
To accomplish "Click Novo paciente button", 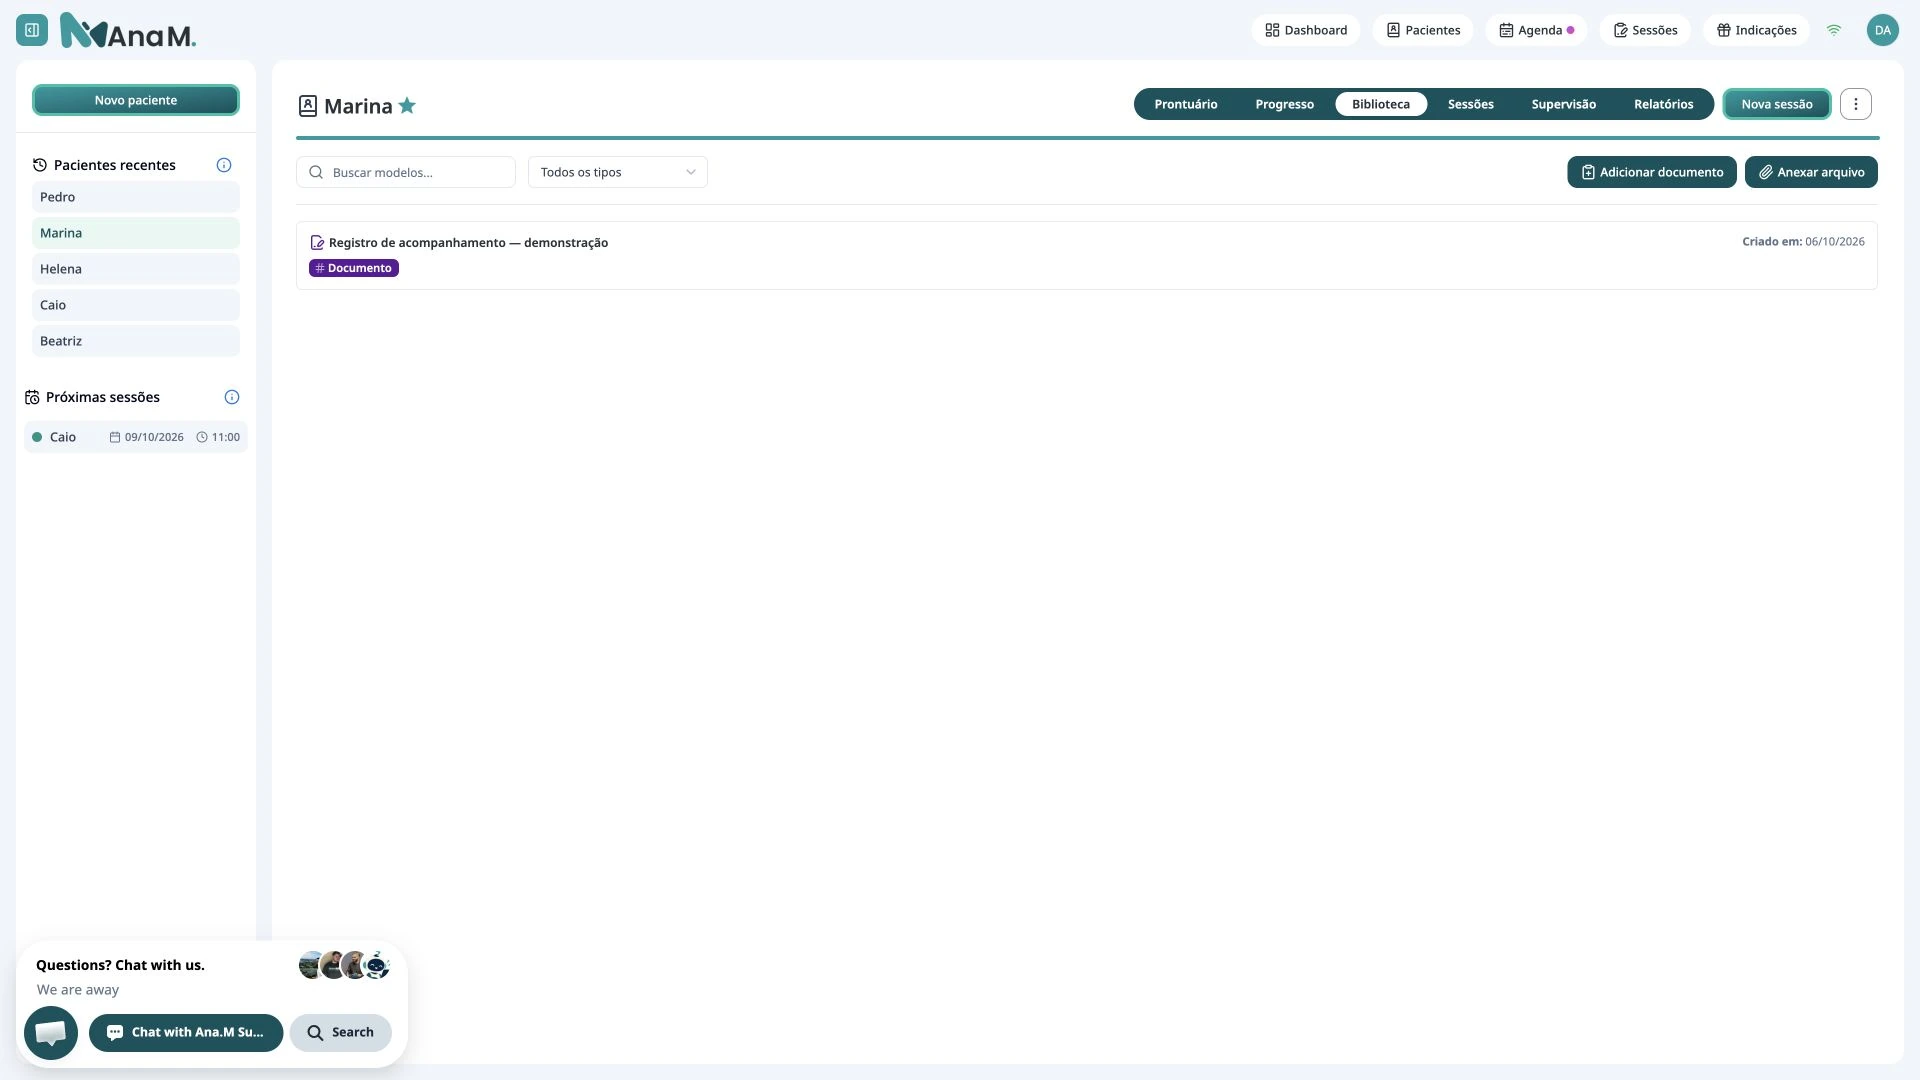I will click(x=136, y=100).
